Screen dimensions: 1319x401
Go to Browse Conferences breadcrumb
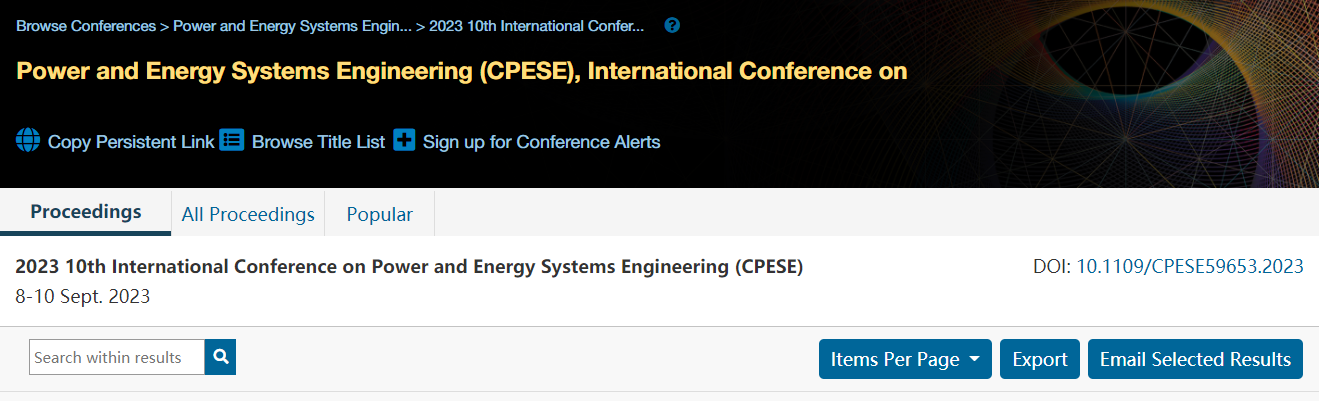point(86,26)
